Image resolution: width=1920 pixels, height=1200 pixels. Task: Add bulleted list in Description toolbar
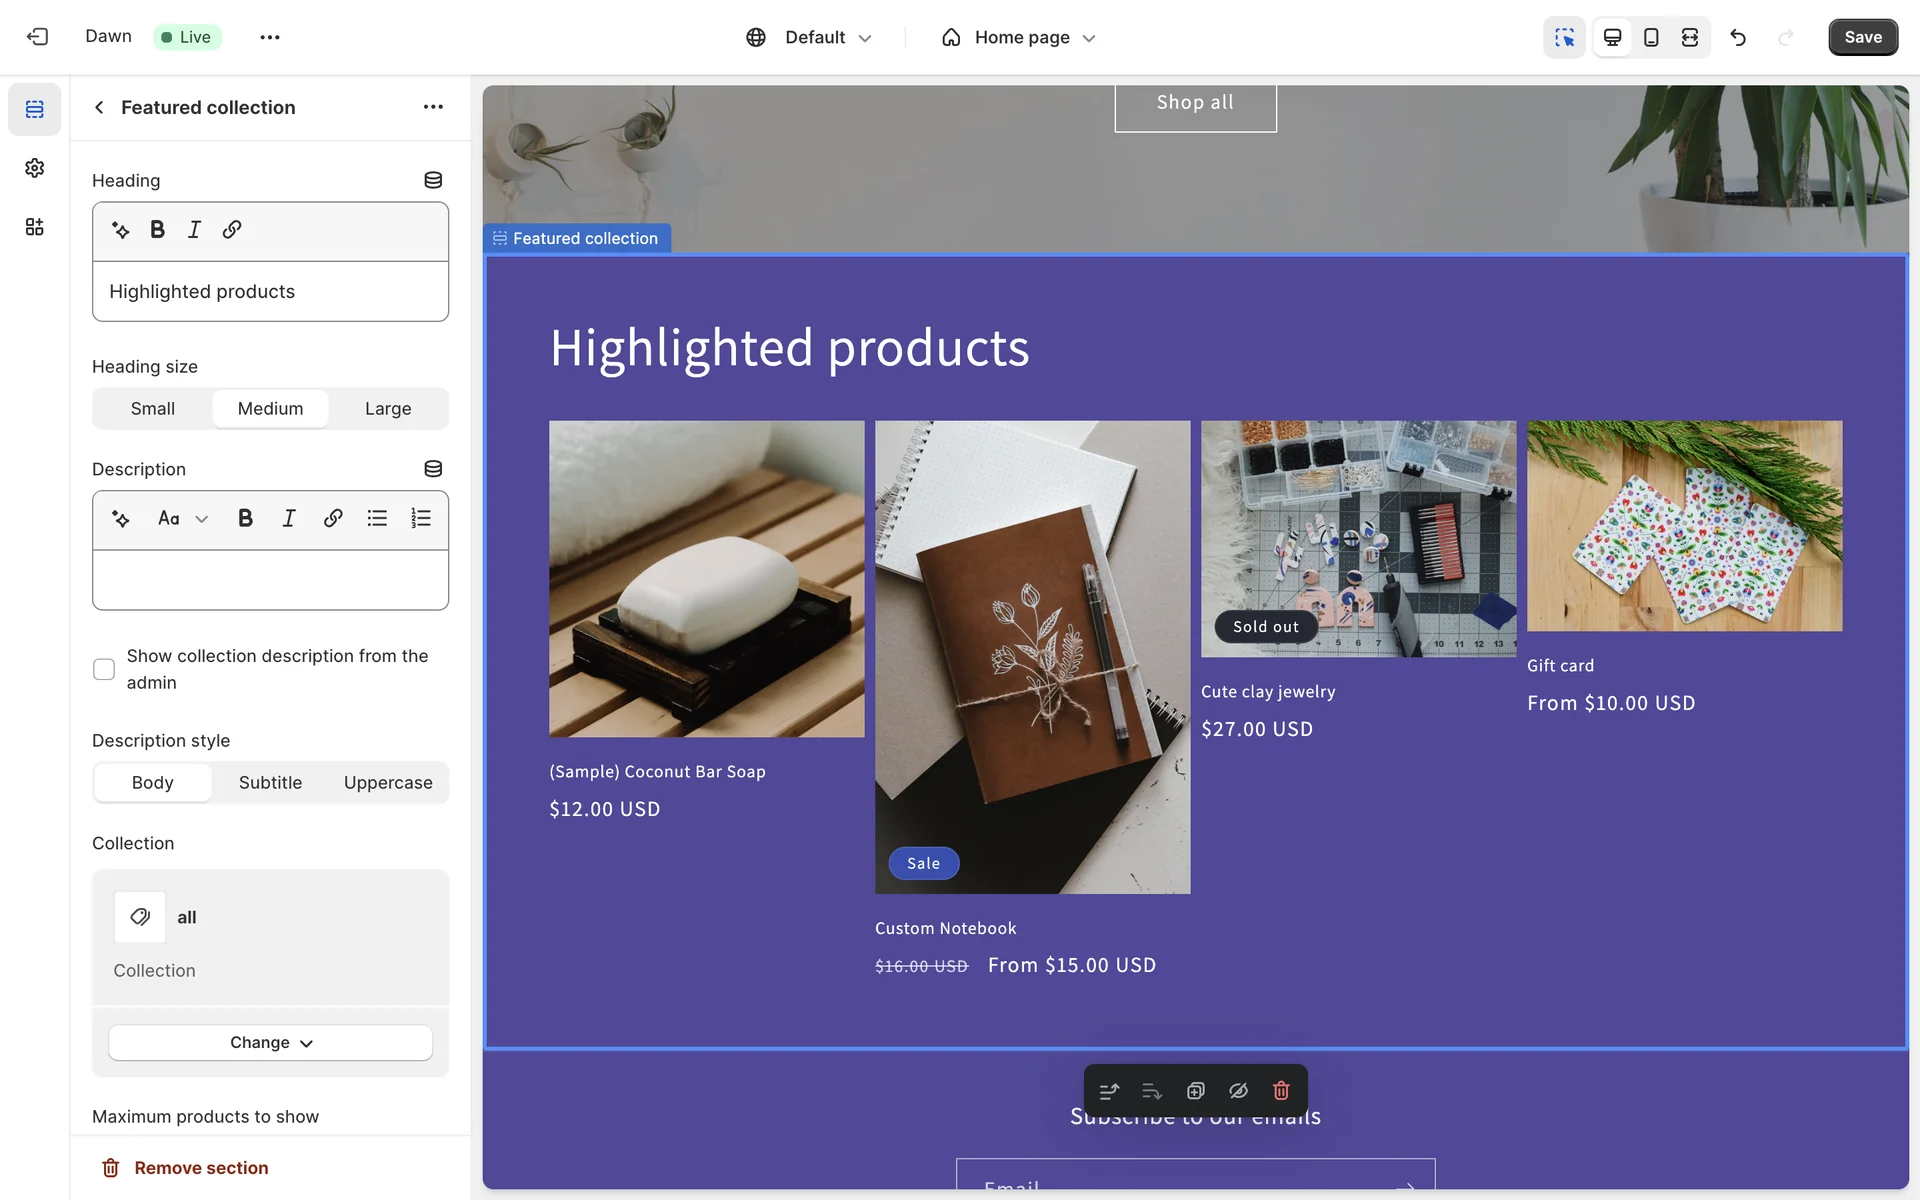(377, 518)
